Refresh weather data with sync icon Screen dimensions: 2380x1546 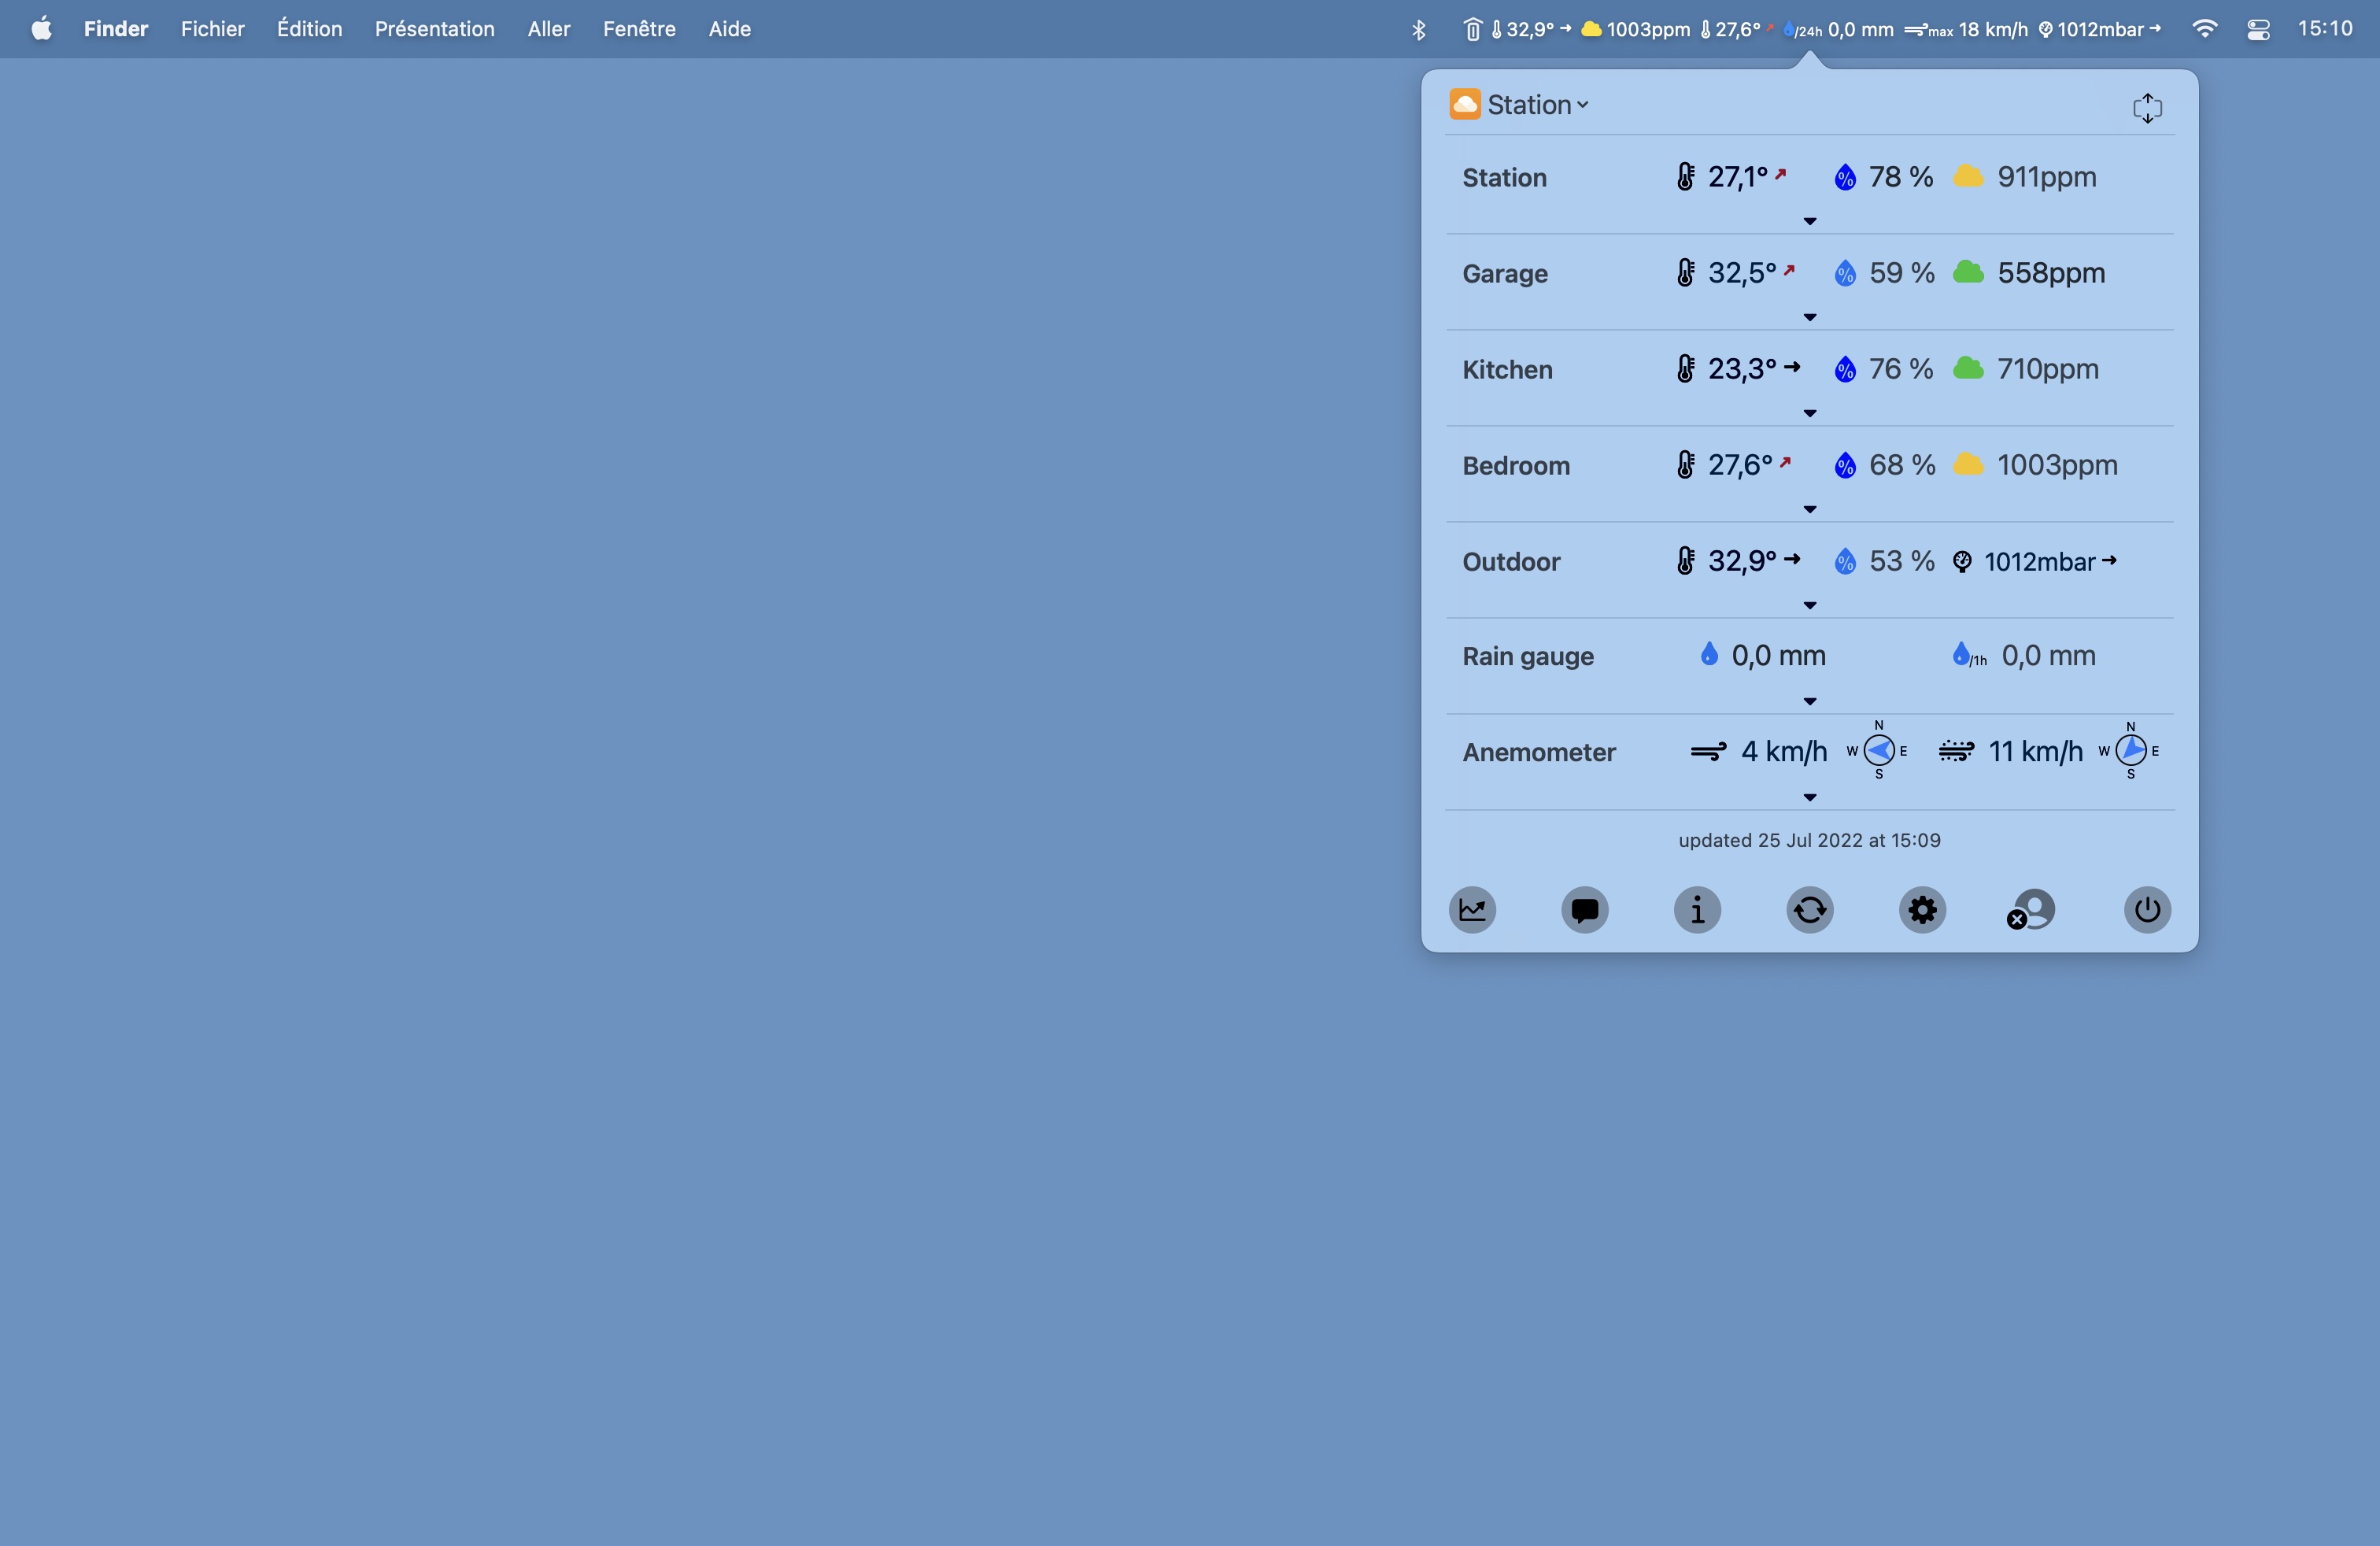(x=1809, y=910)
